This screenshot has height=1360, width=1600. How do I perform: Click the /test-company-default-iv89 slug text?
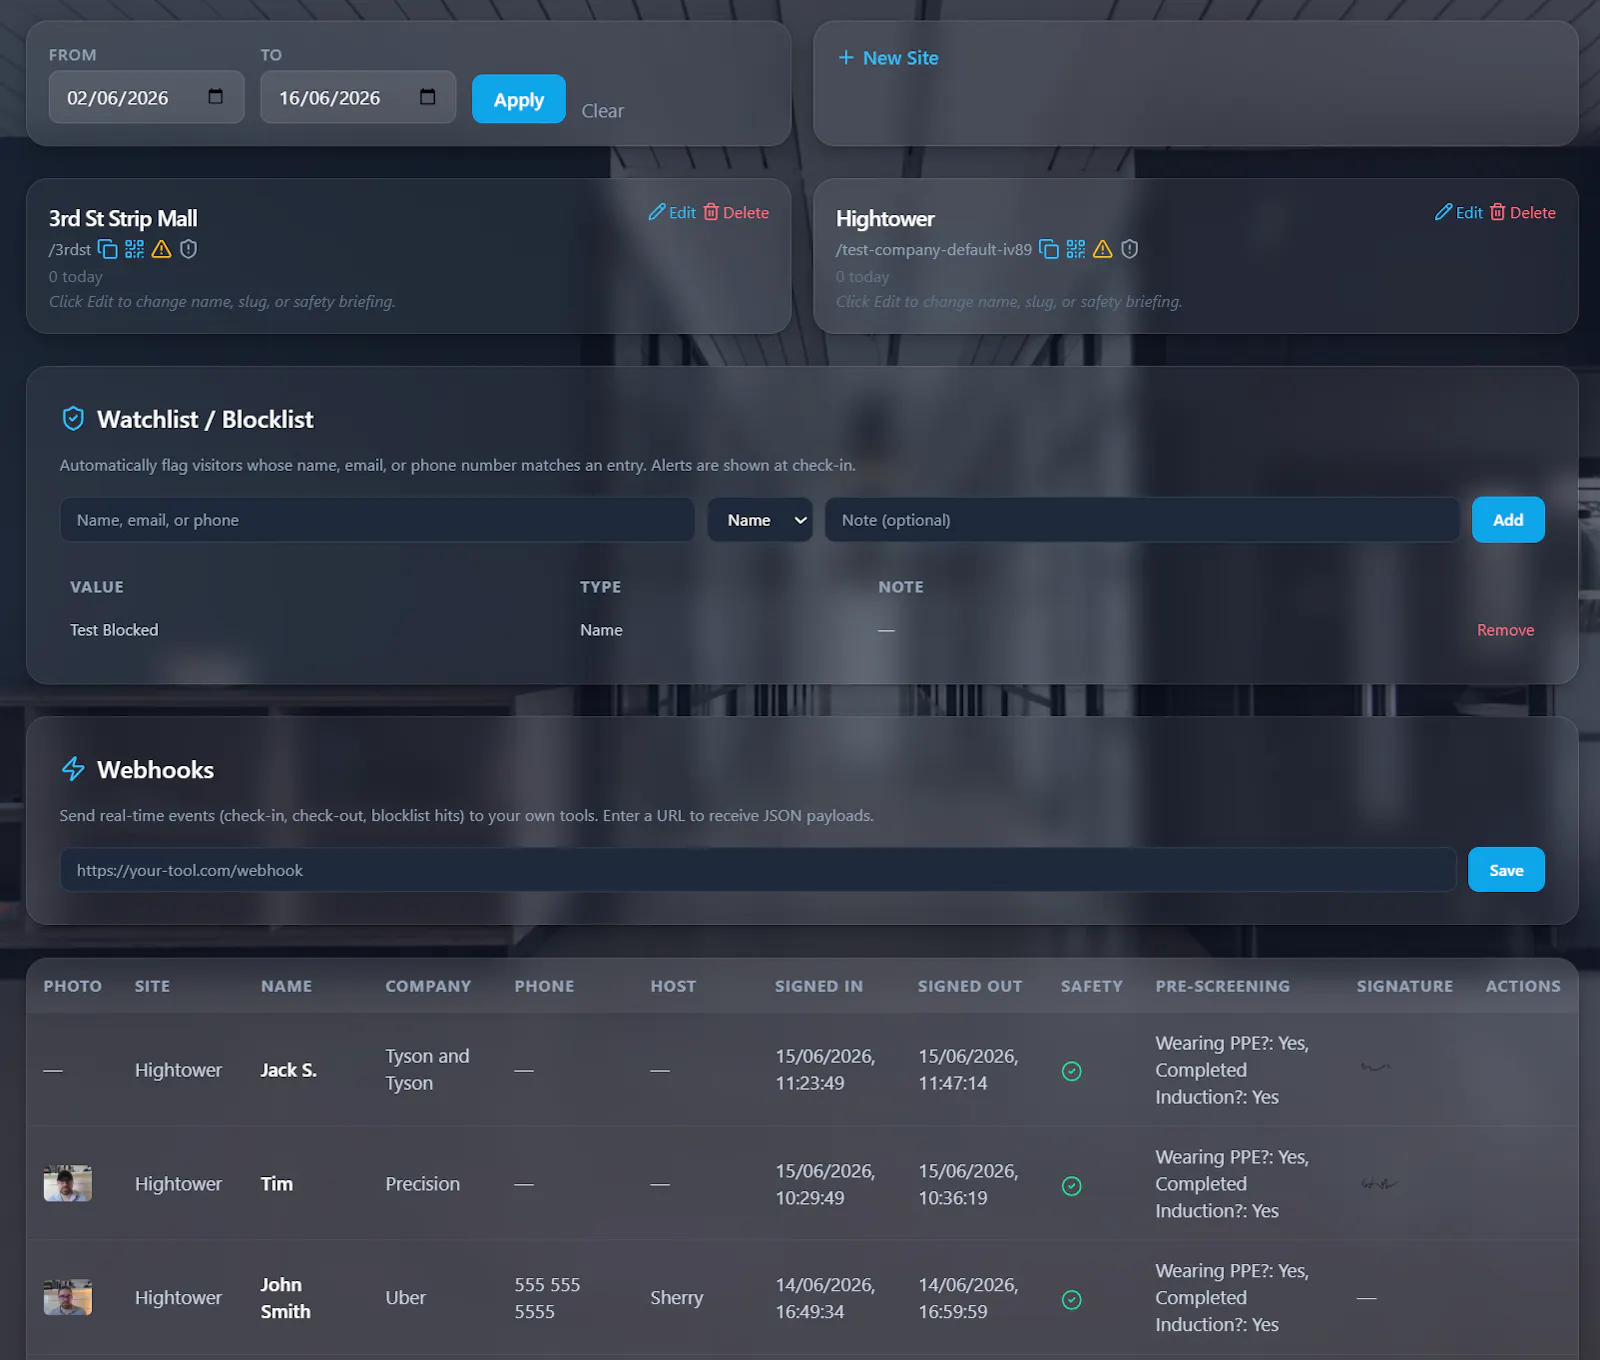tap(934, 249)
